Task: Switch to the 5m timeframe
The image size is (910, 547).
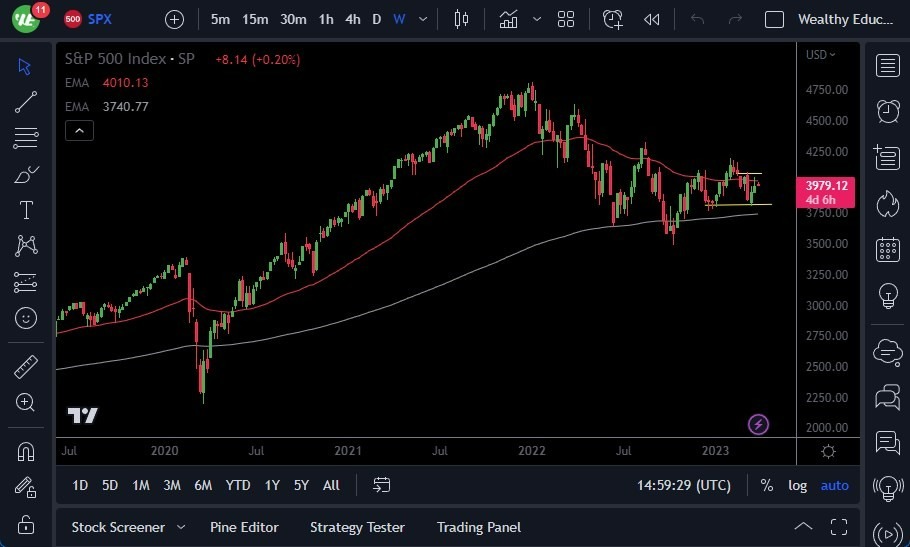Action: (x=220, y=20)
